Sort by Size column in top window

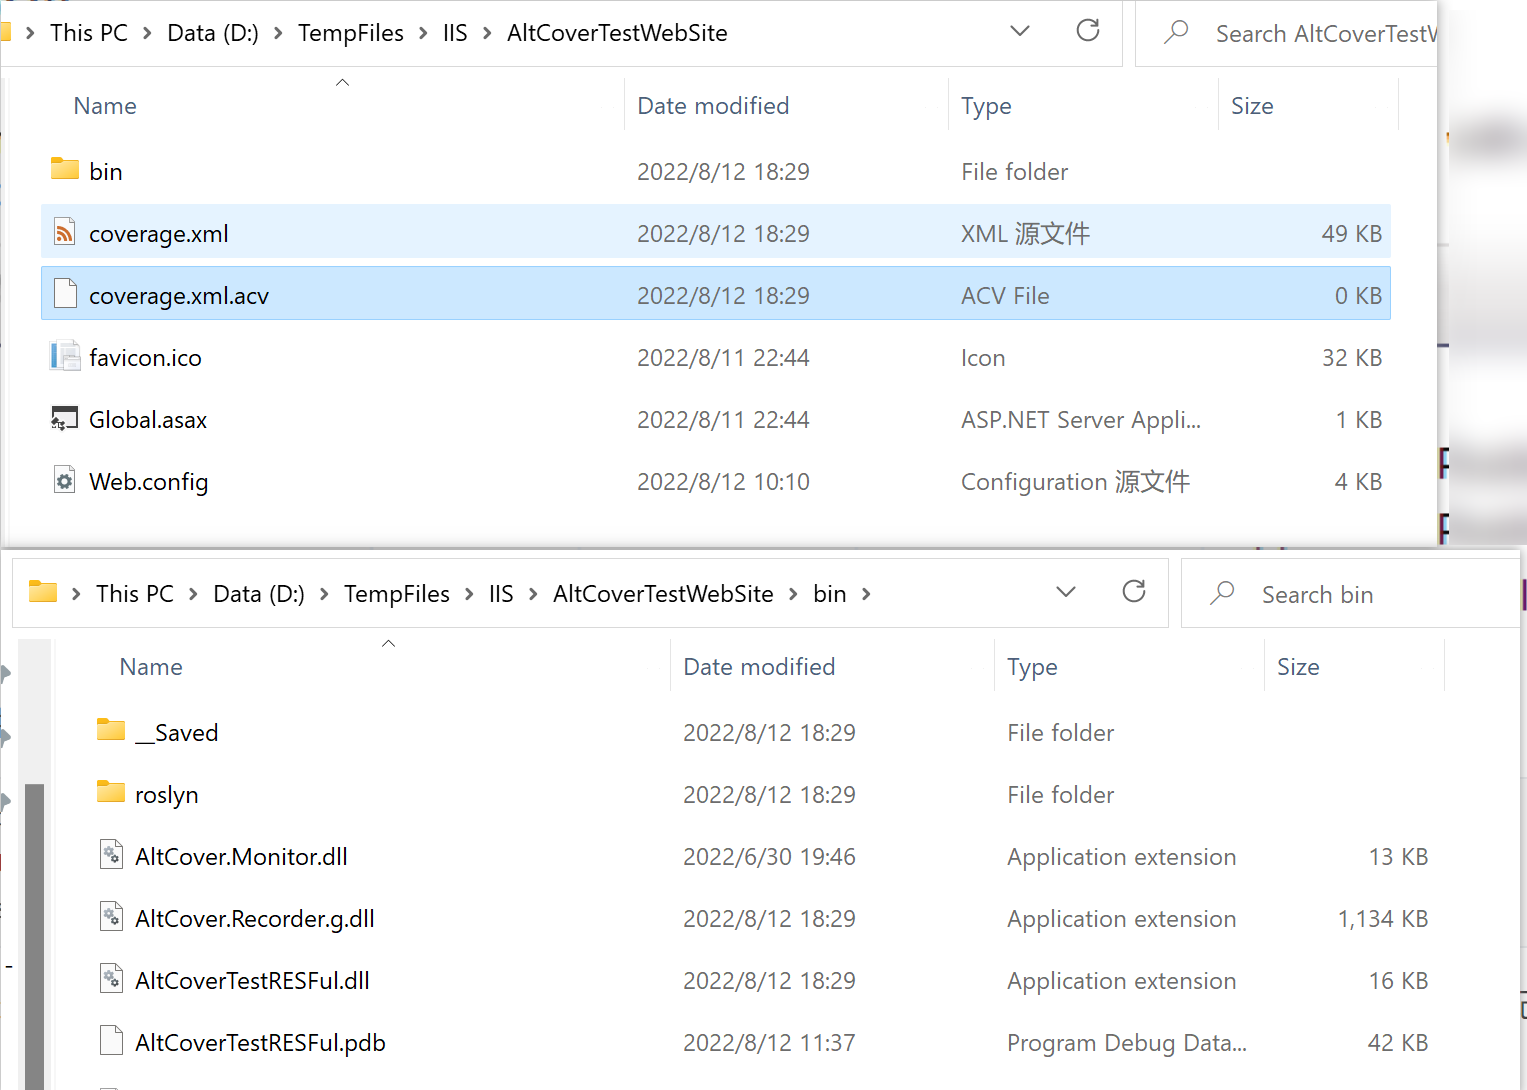pos(1252,106)
